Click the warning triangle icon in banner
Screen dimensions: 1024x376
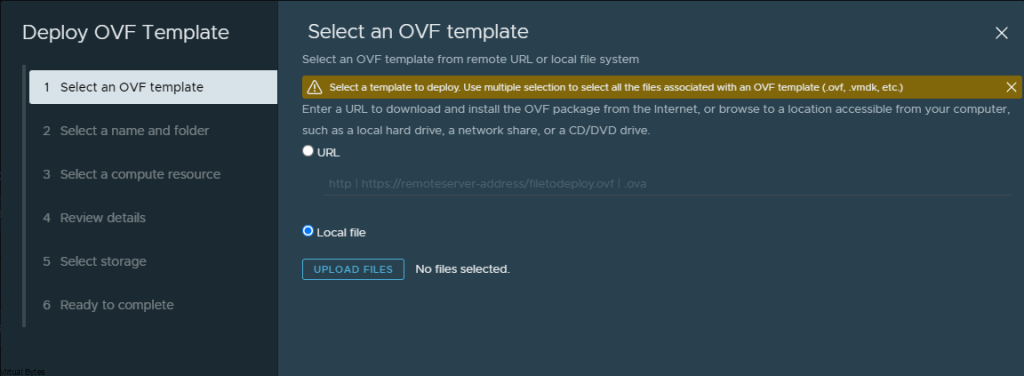315,87
